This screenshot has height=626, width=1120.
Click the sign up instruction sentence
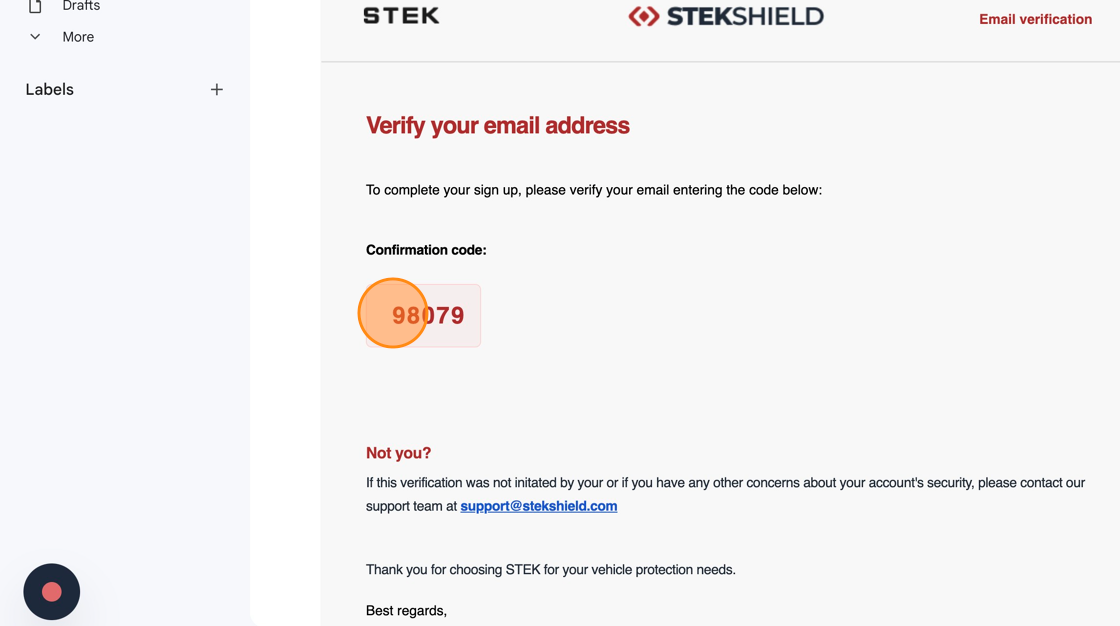(593, 190)
